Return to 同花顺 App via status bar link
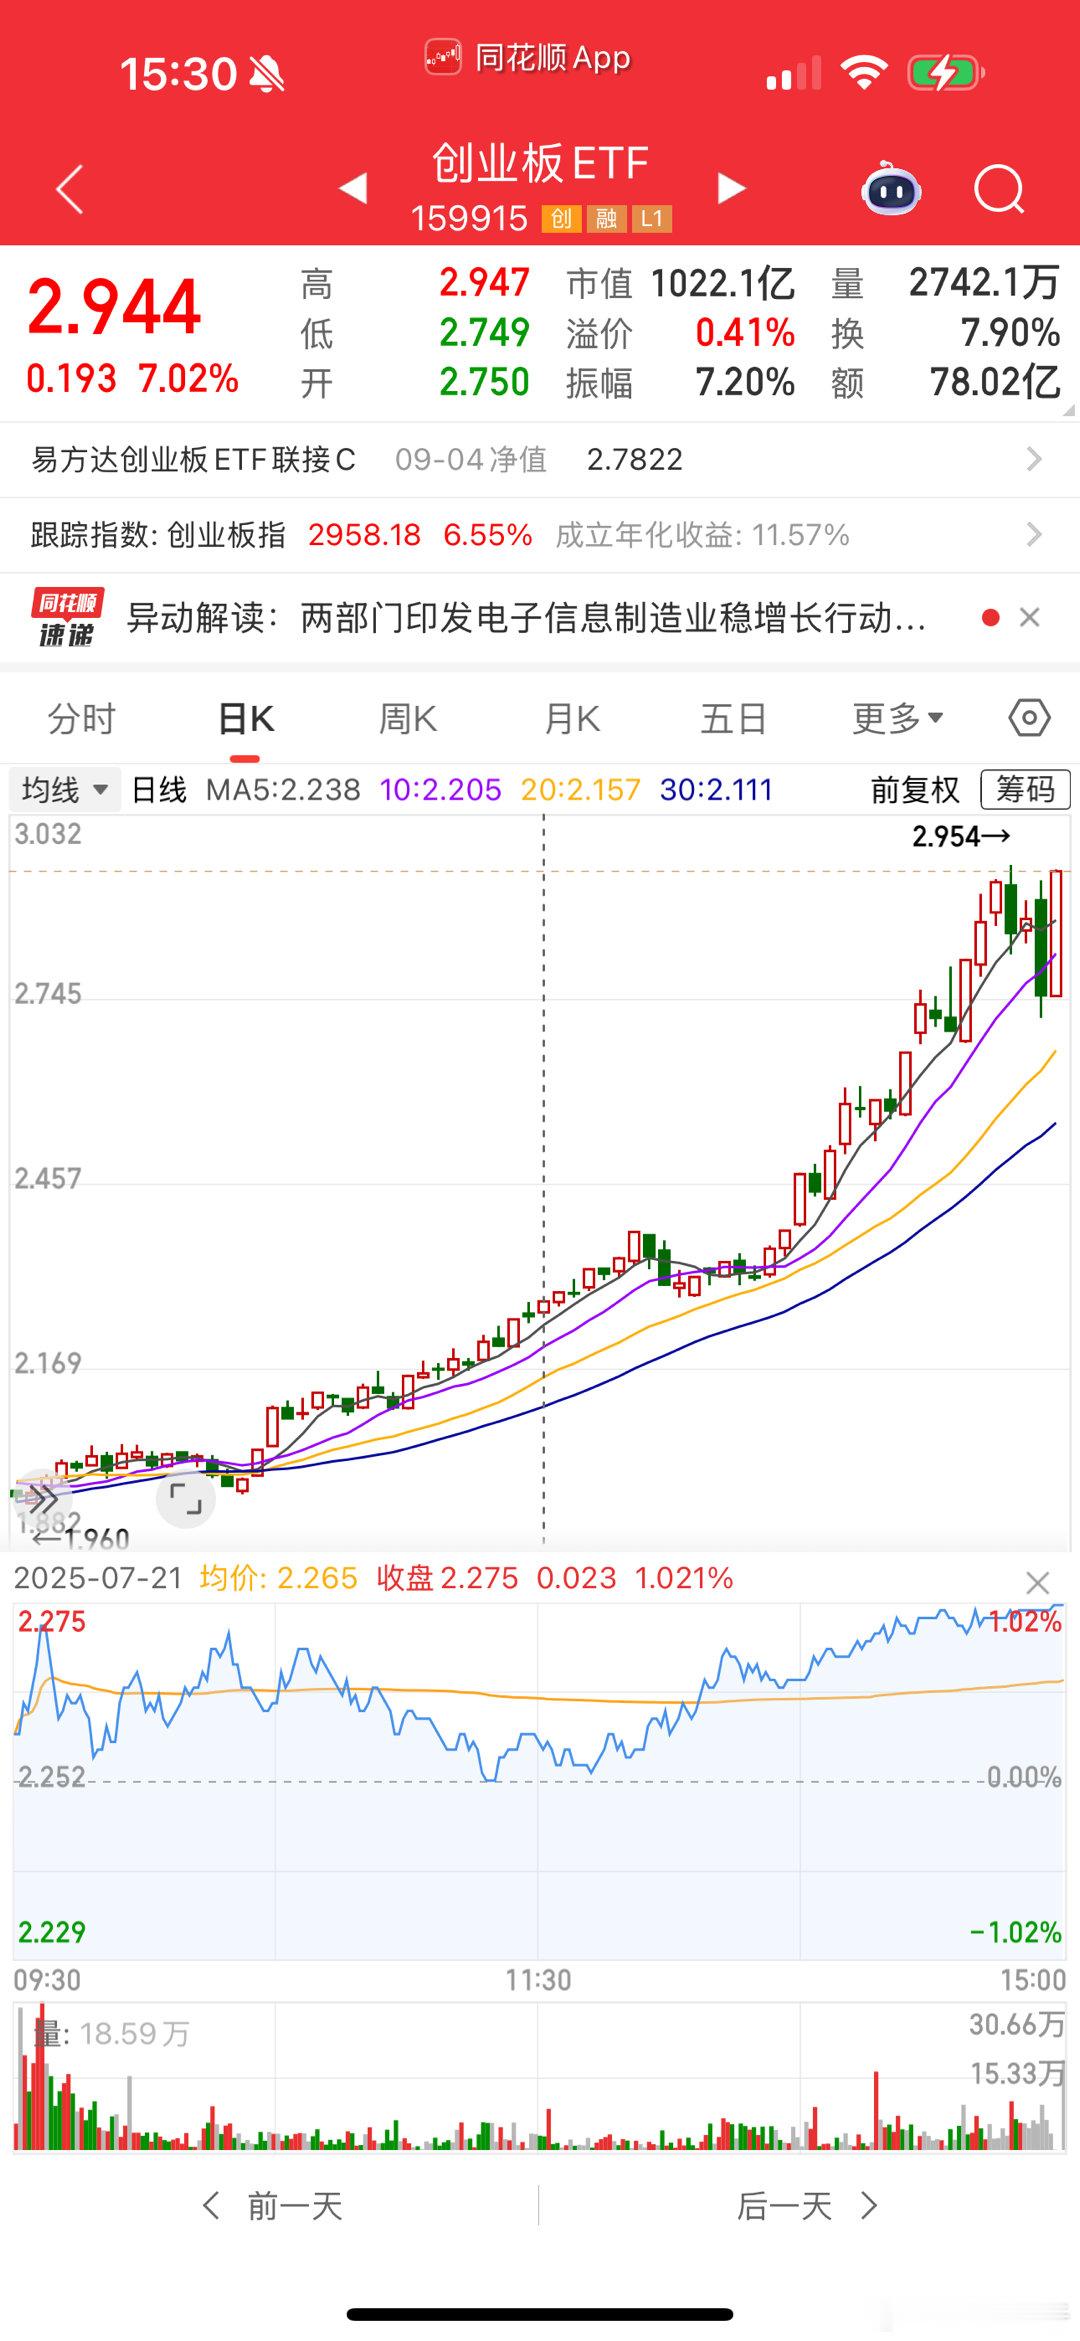 coord(528,58)
